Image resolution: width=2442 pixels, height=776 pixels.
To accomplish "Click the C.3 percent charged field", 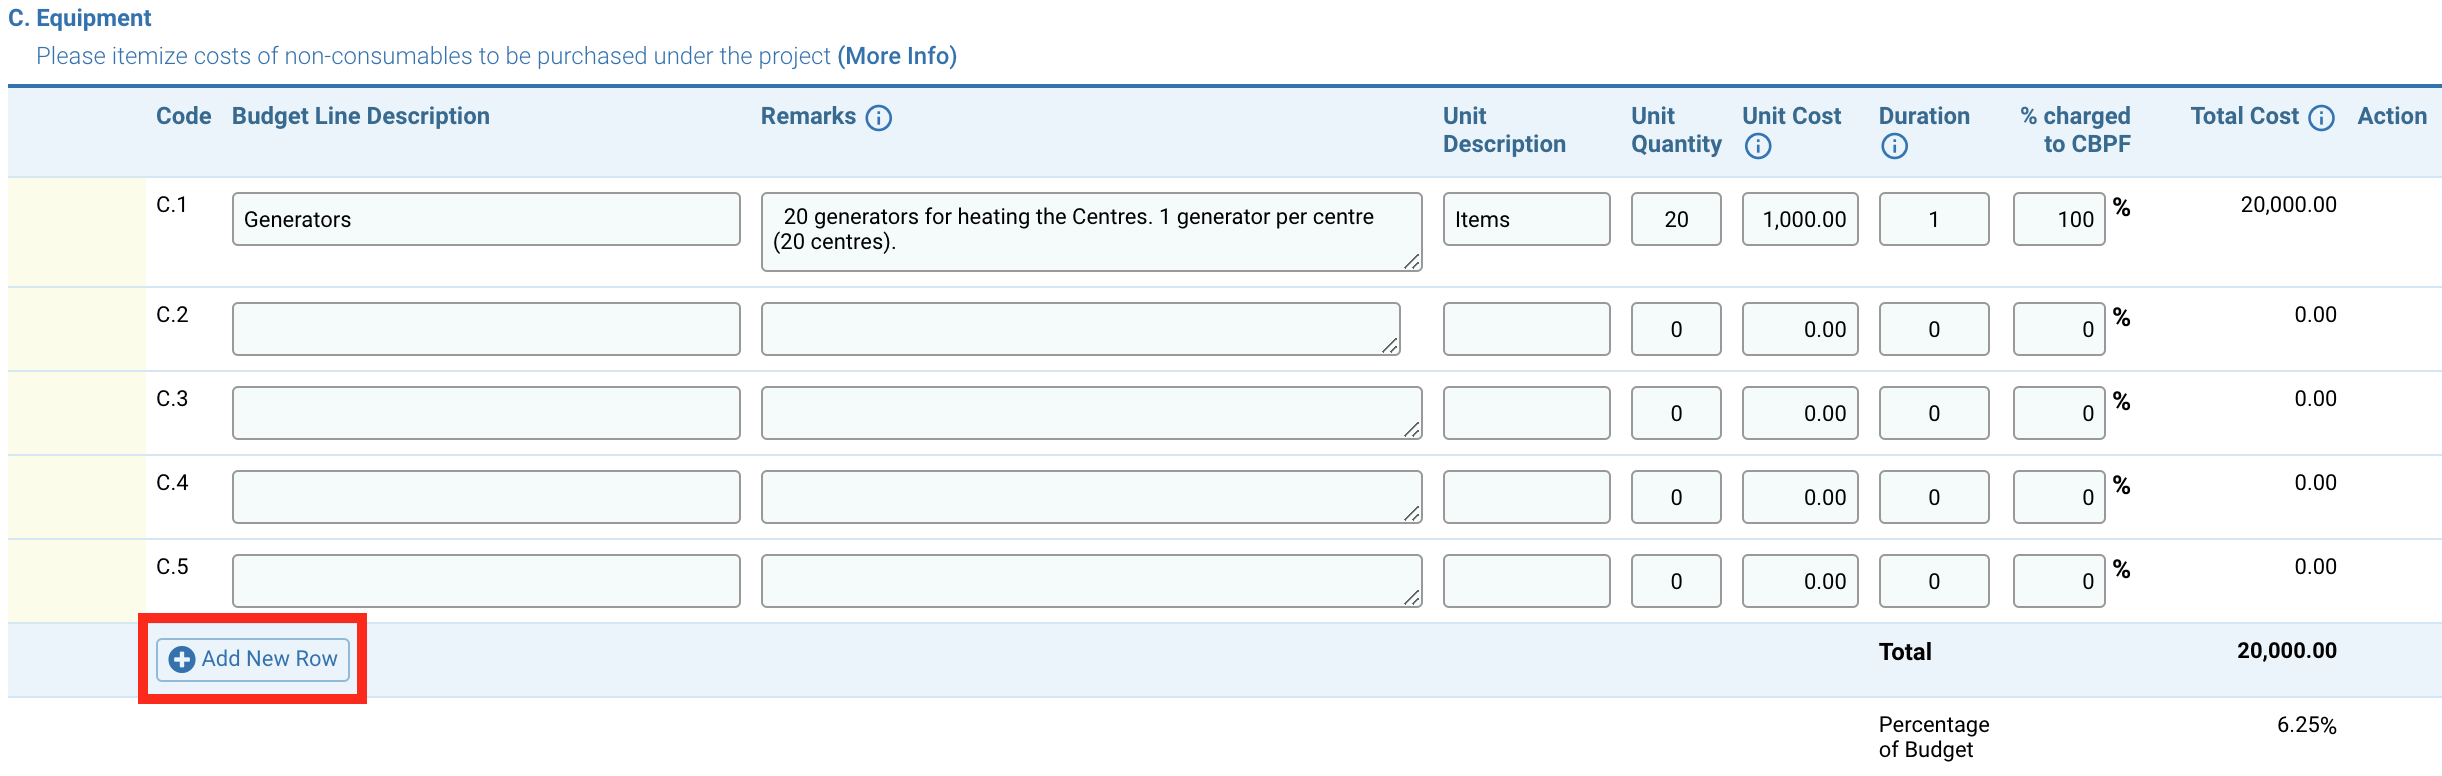I will (2059, 413).
